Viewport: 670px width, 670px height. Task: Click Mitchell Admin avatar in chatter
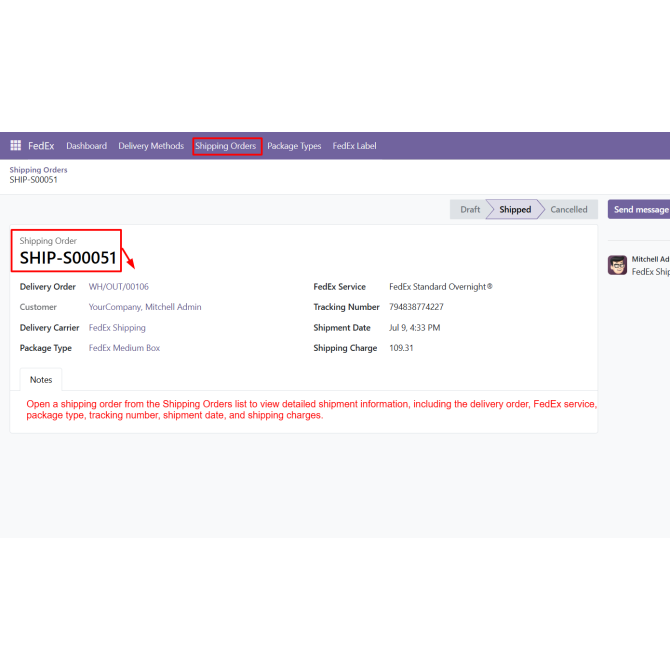coord(617,265)
